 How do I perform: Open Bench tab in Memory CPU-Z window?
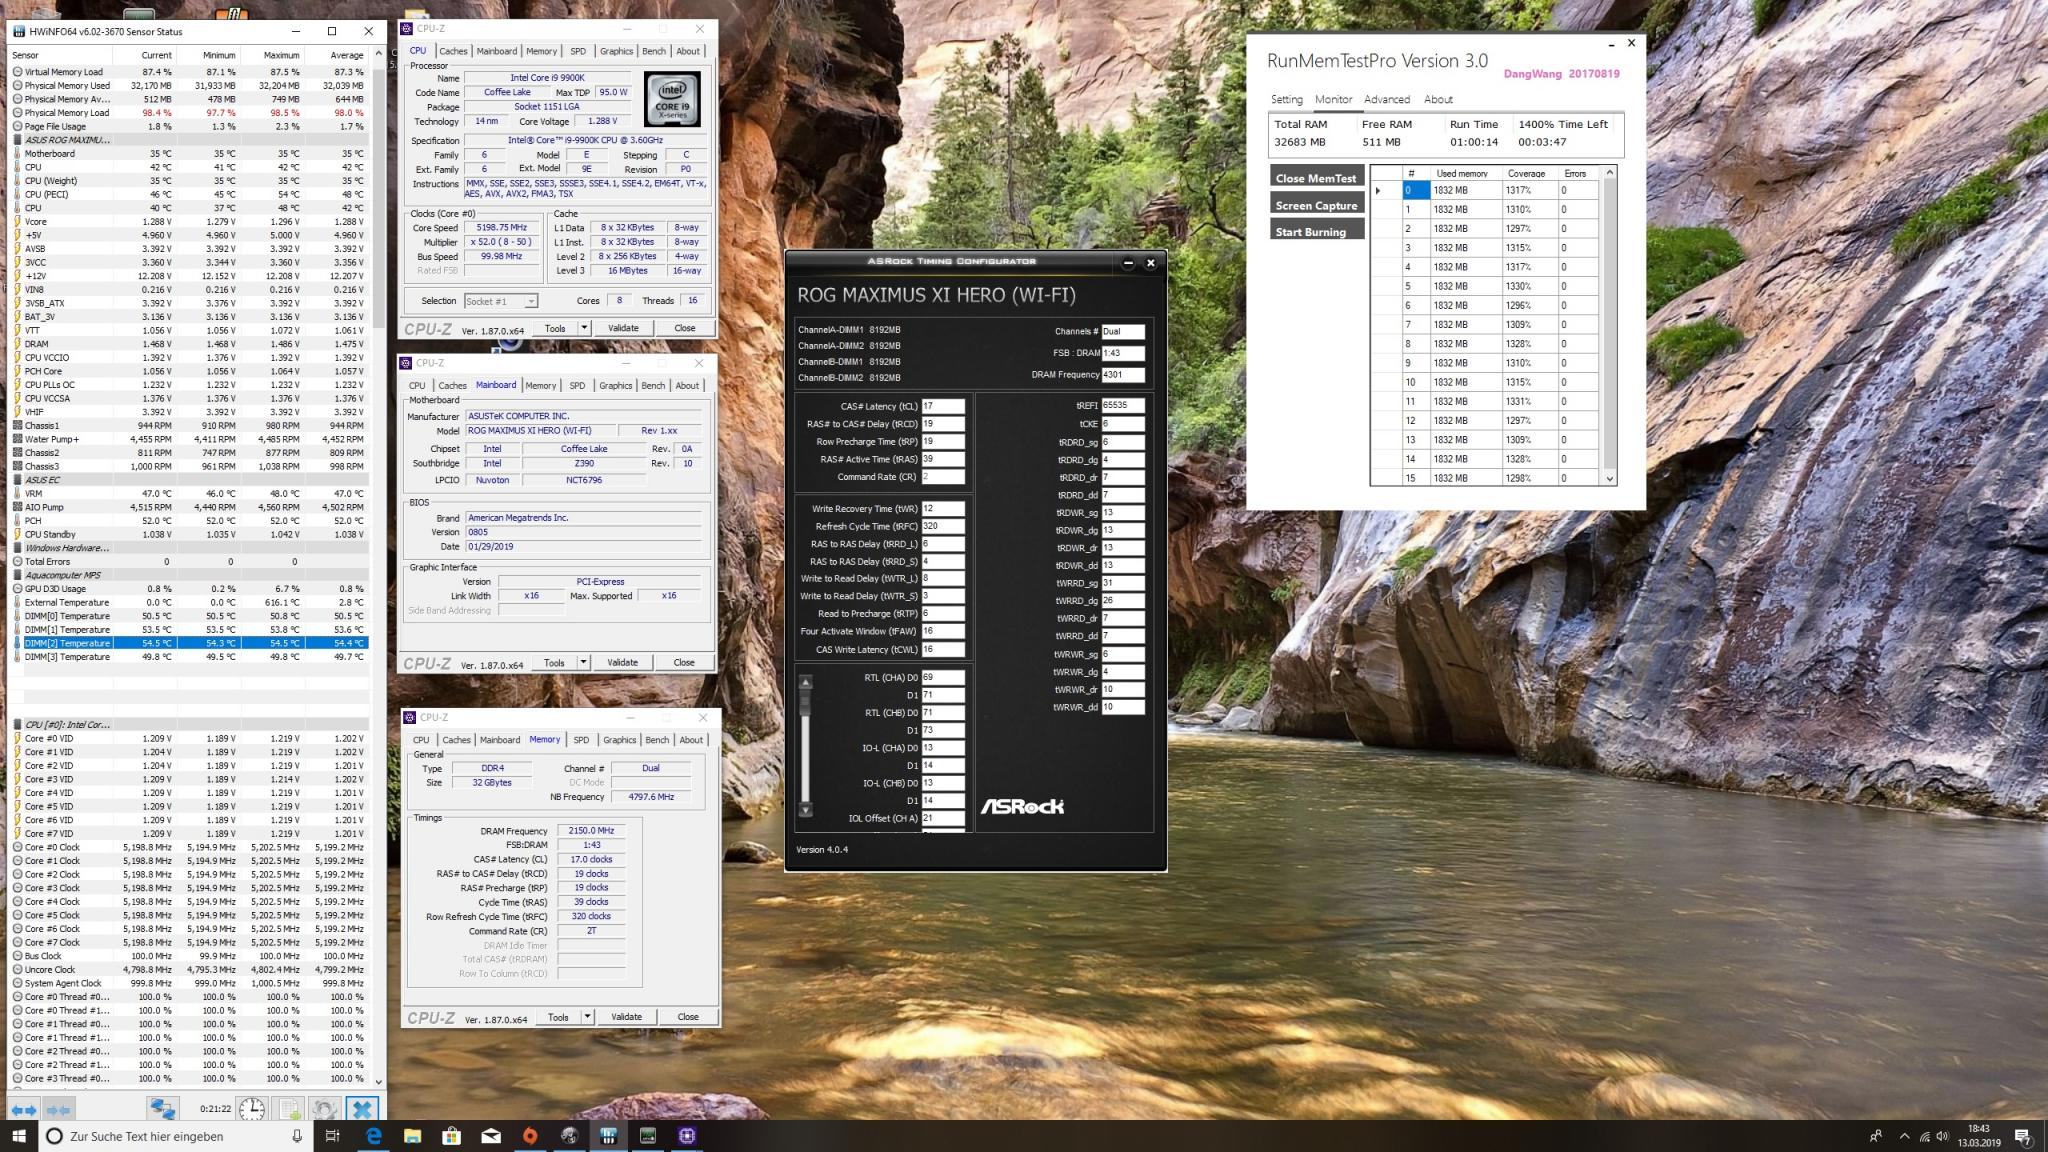point(657,740)
